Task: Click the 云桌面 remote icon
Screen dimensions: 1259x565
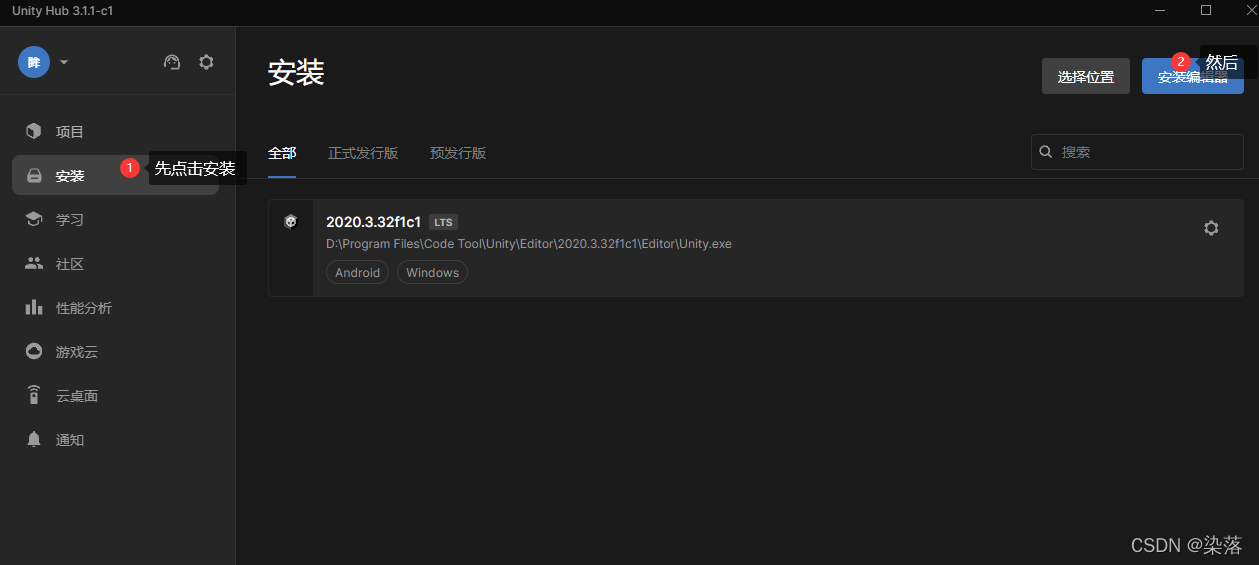Action: (x=34, y=395)
